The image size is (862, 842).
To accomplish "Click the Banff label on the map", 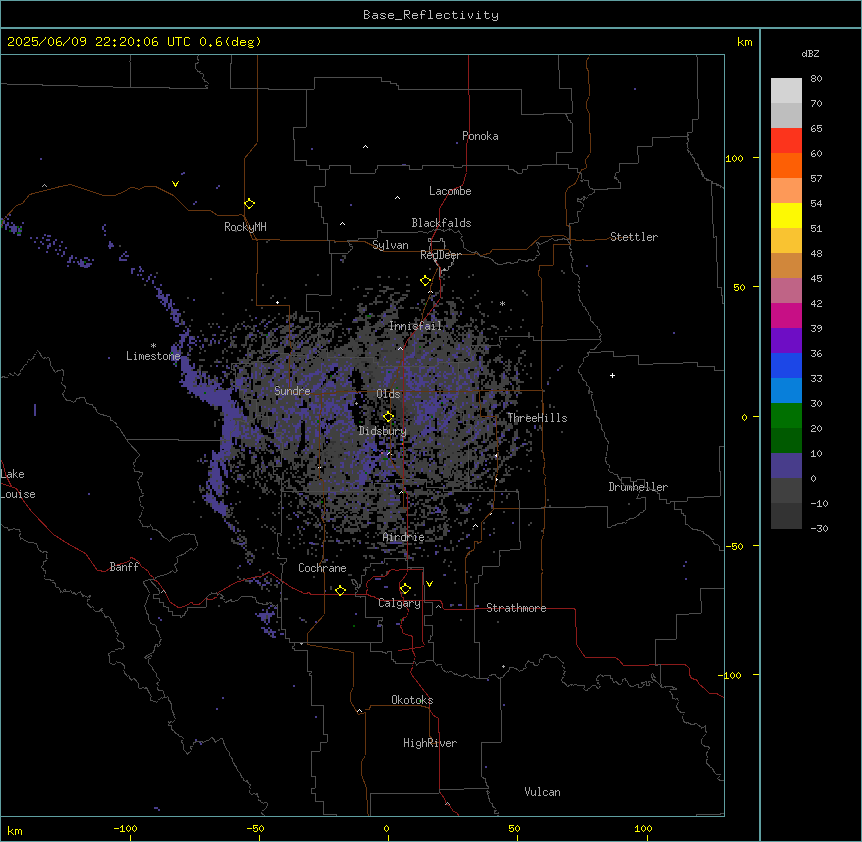I will pos(124,567).
